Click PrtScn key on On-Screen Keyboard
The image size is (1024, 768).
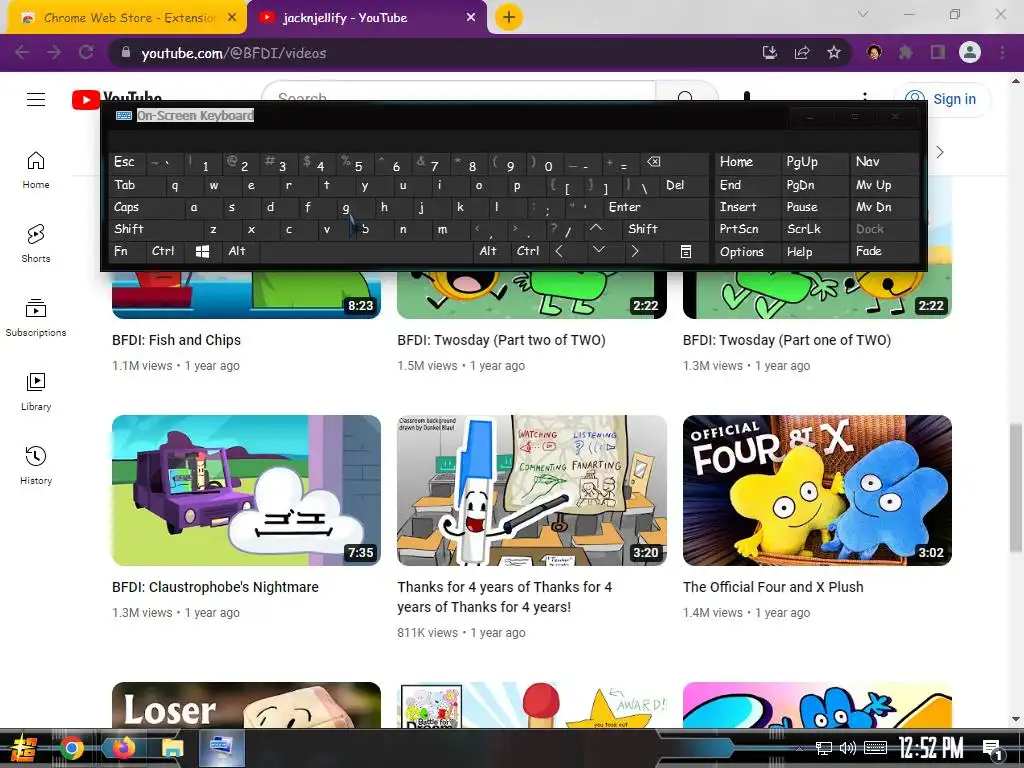[x=747, y=229]
